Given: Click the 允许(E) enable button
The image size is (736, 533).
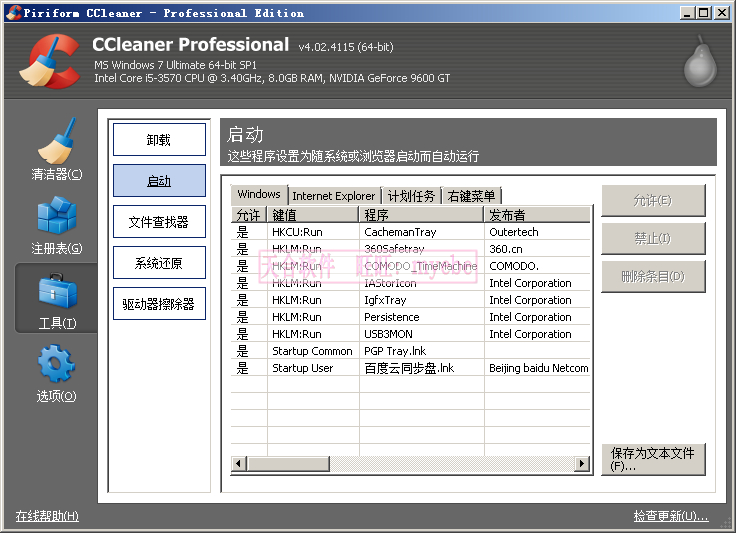Looking at the screenshot, I should click(653, 200).
